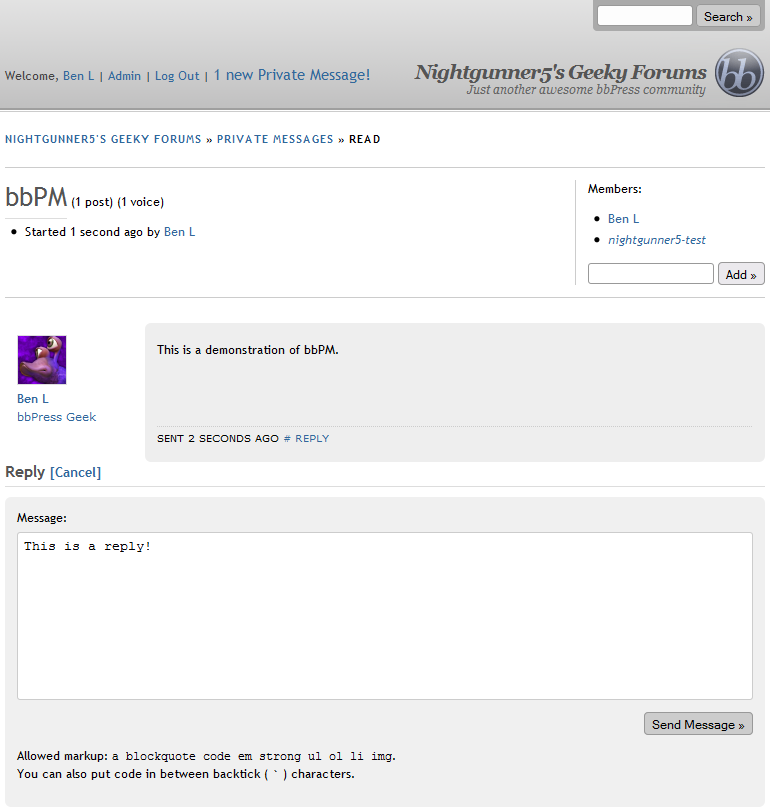The width and height of the screenshot is (770, 812).
Task: Cancel the reply form
Action: click(x=76, y=473)
